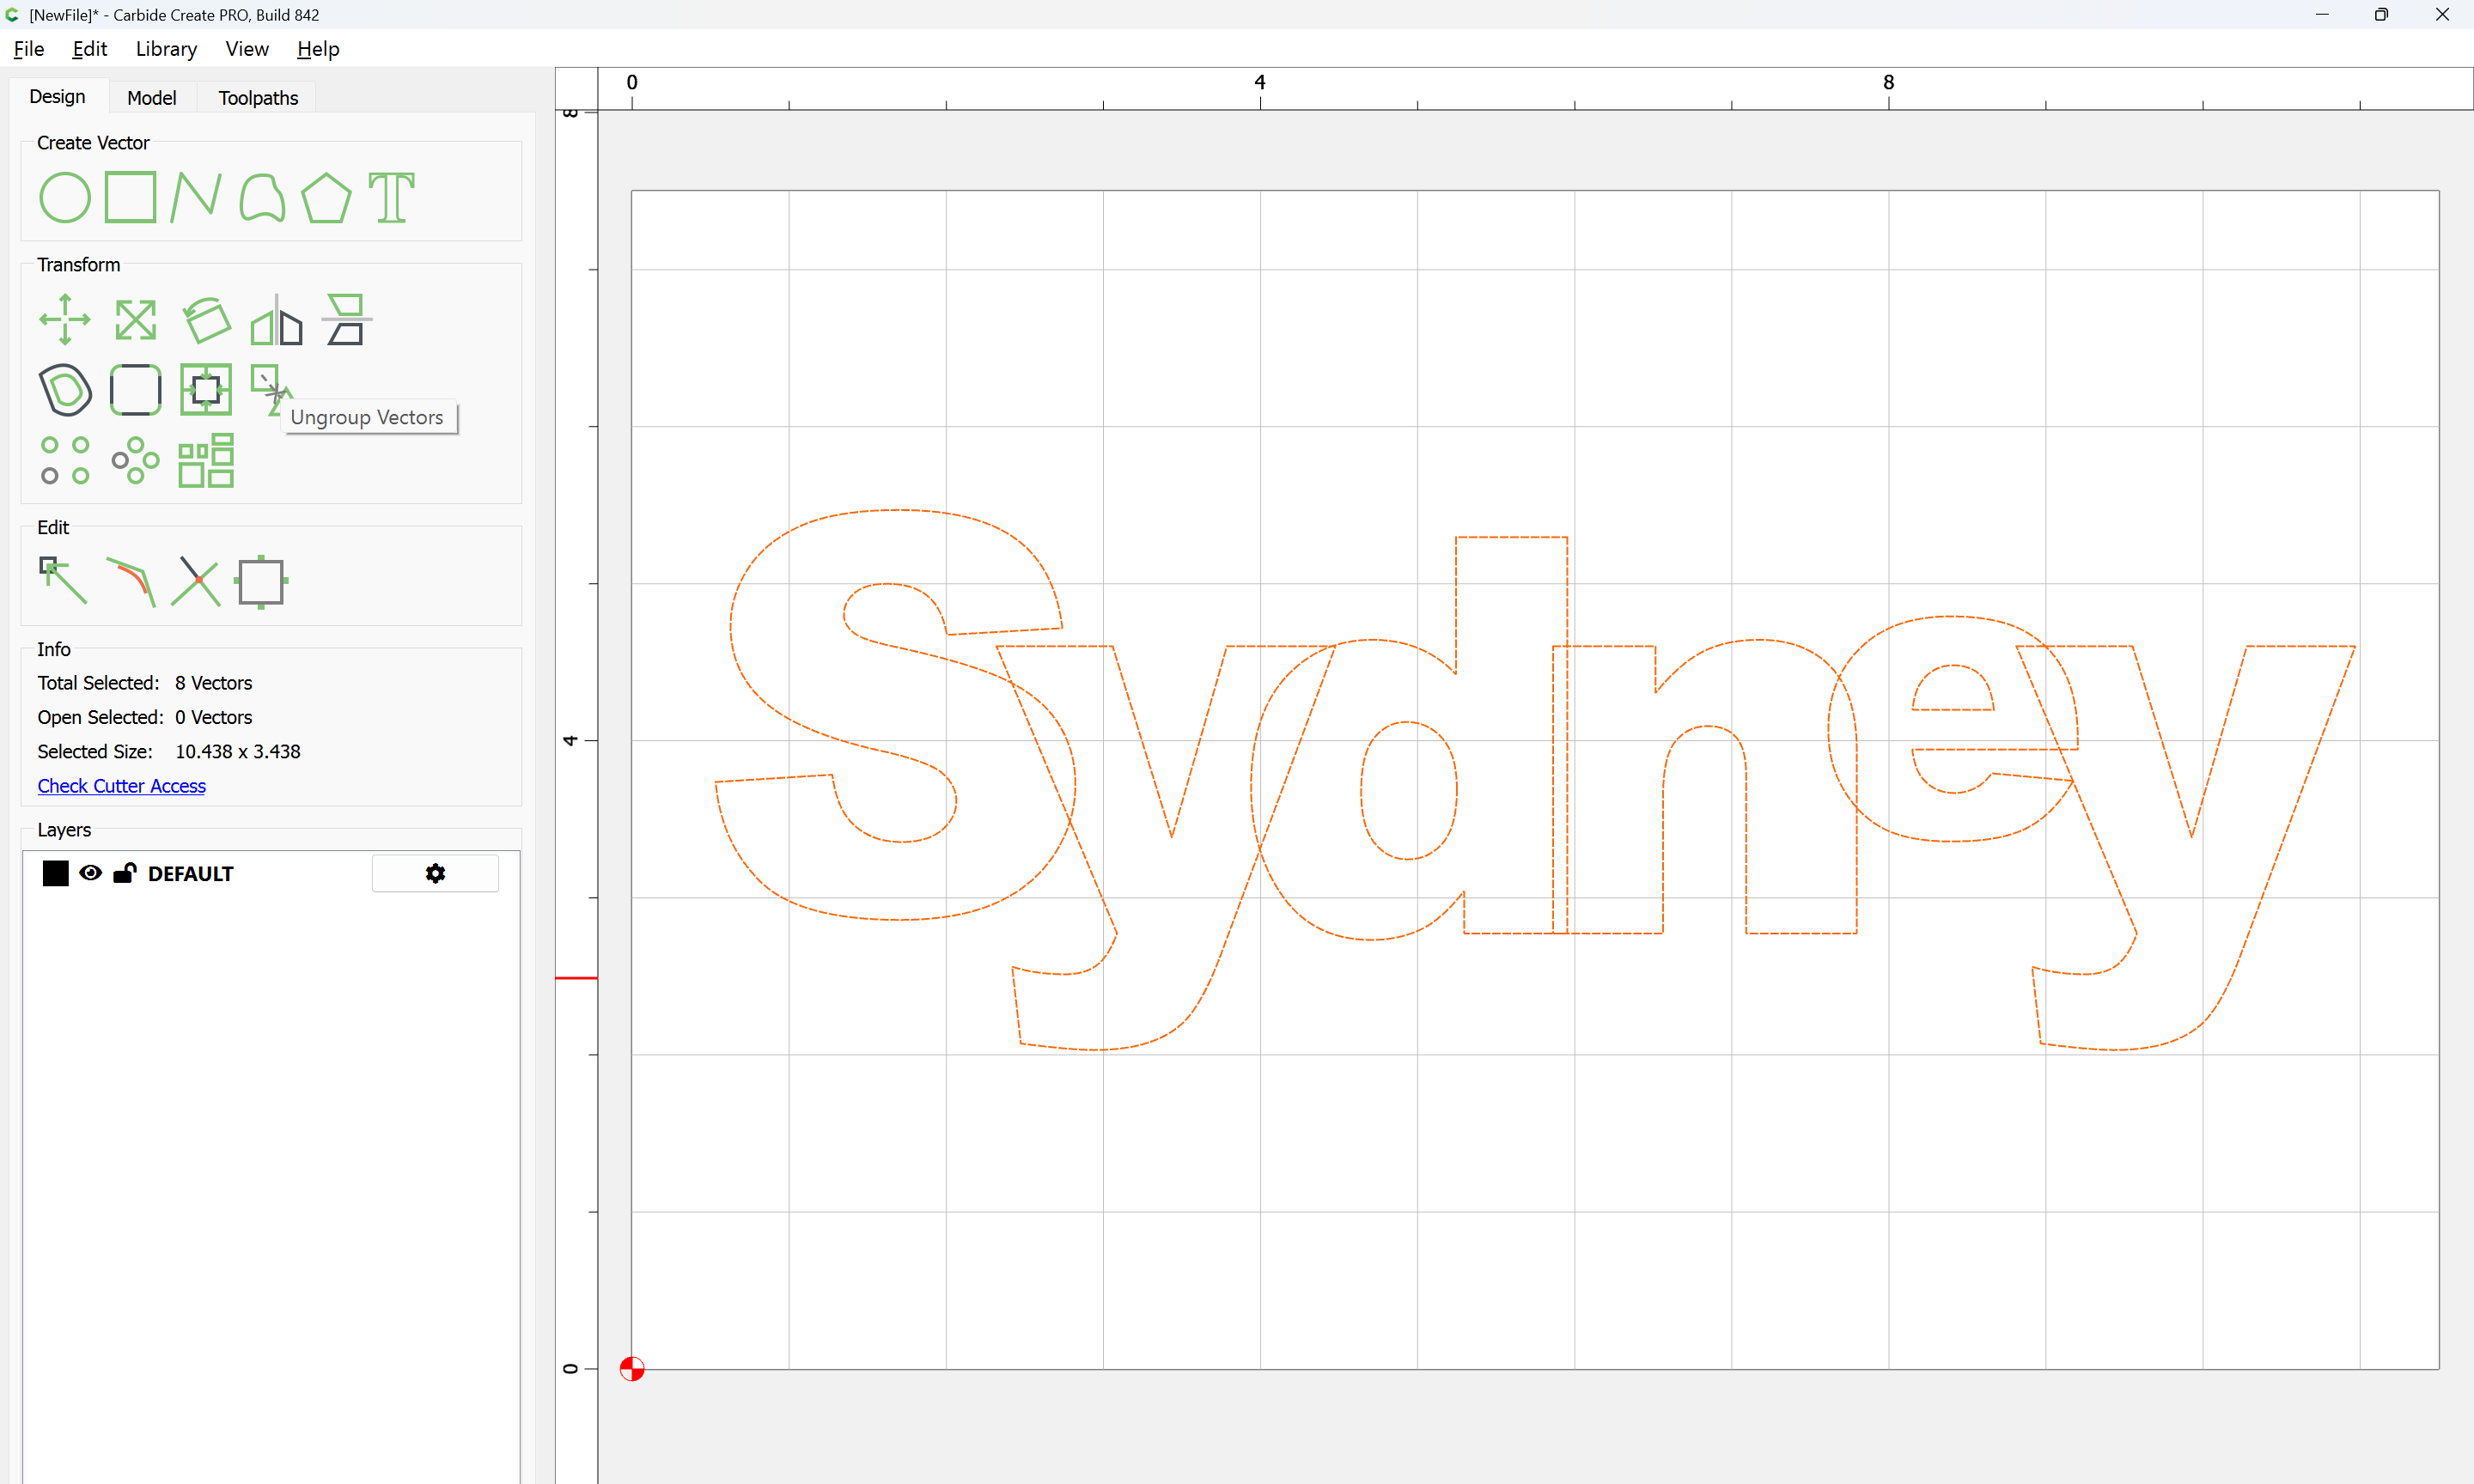This screenshot has width=2474, height=1484.
Task: Toggle the DEFAULT layer lock
Action: [x=124, y=873]
